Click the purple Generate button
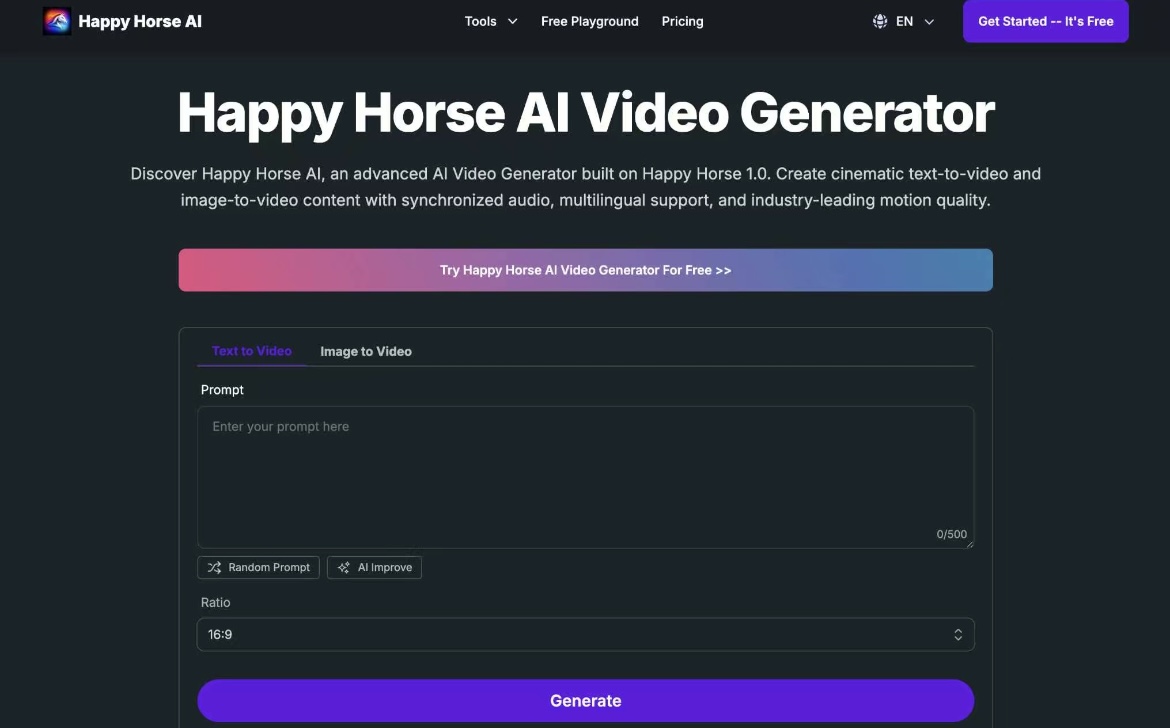This screenshot has height=728, width=1170. coord(586,700)
